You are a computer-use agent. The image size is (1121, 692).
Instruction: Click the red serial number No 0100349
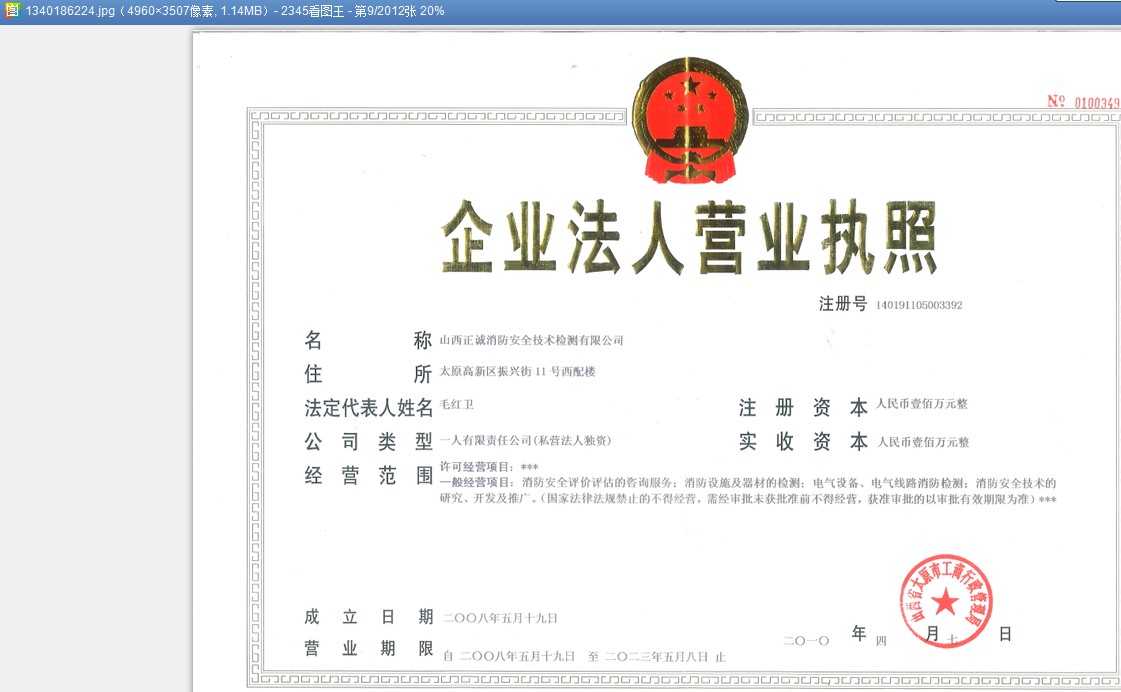coord(1084,102)
